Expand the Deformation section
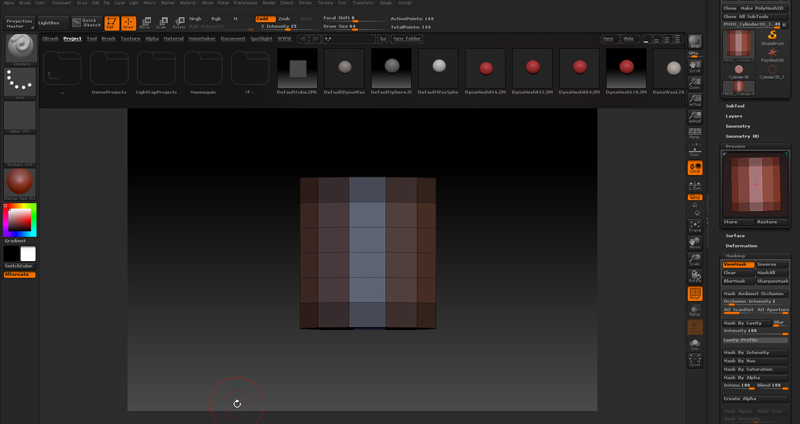 point(741,246)
